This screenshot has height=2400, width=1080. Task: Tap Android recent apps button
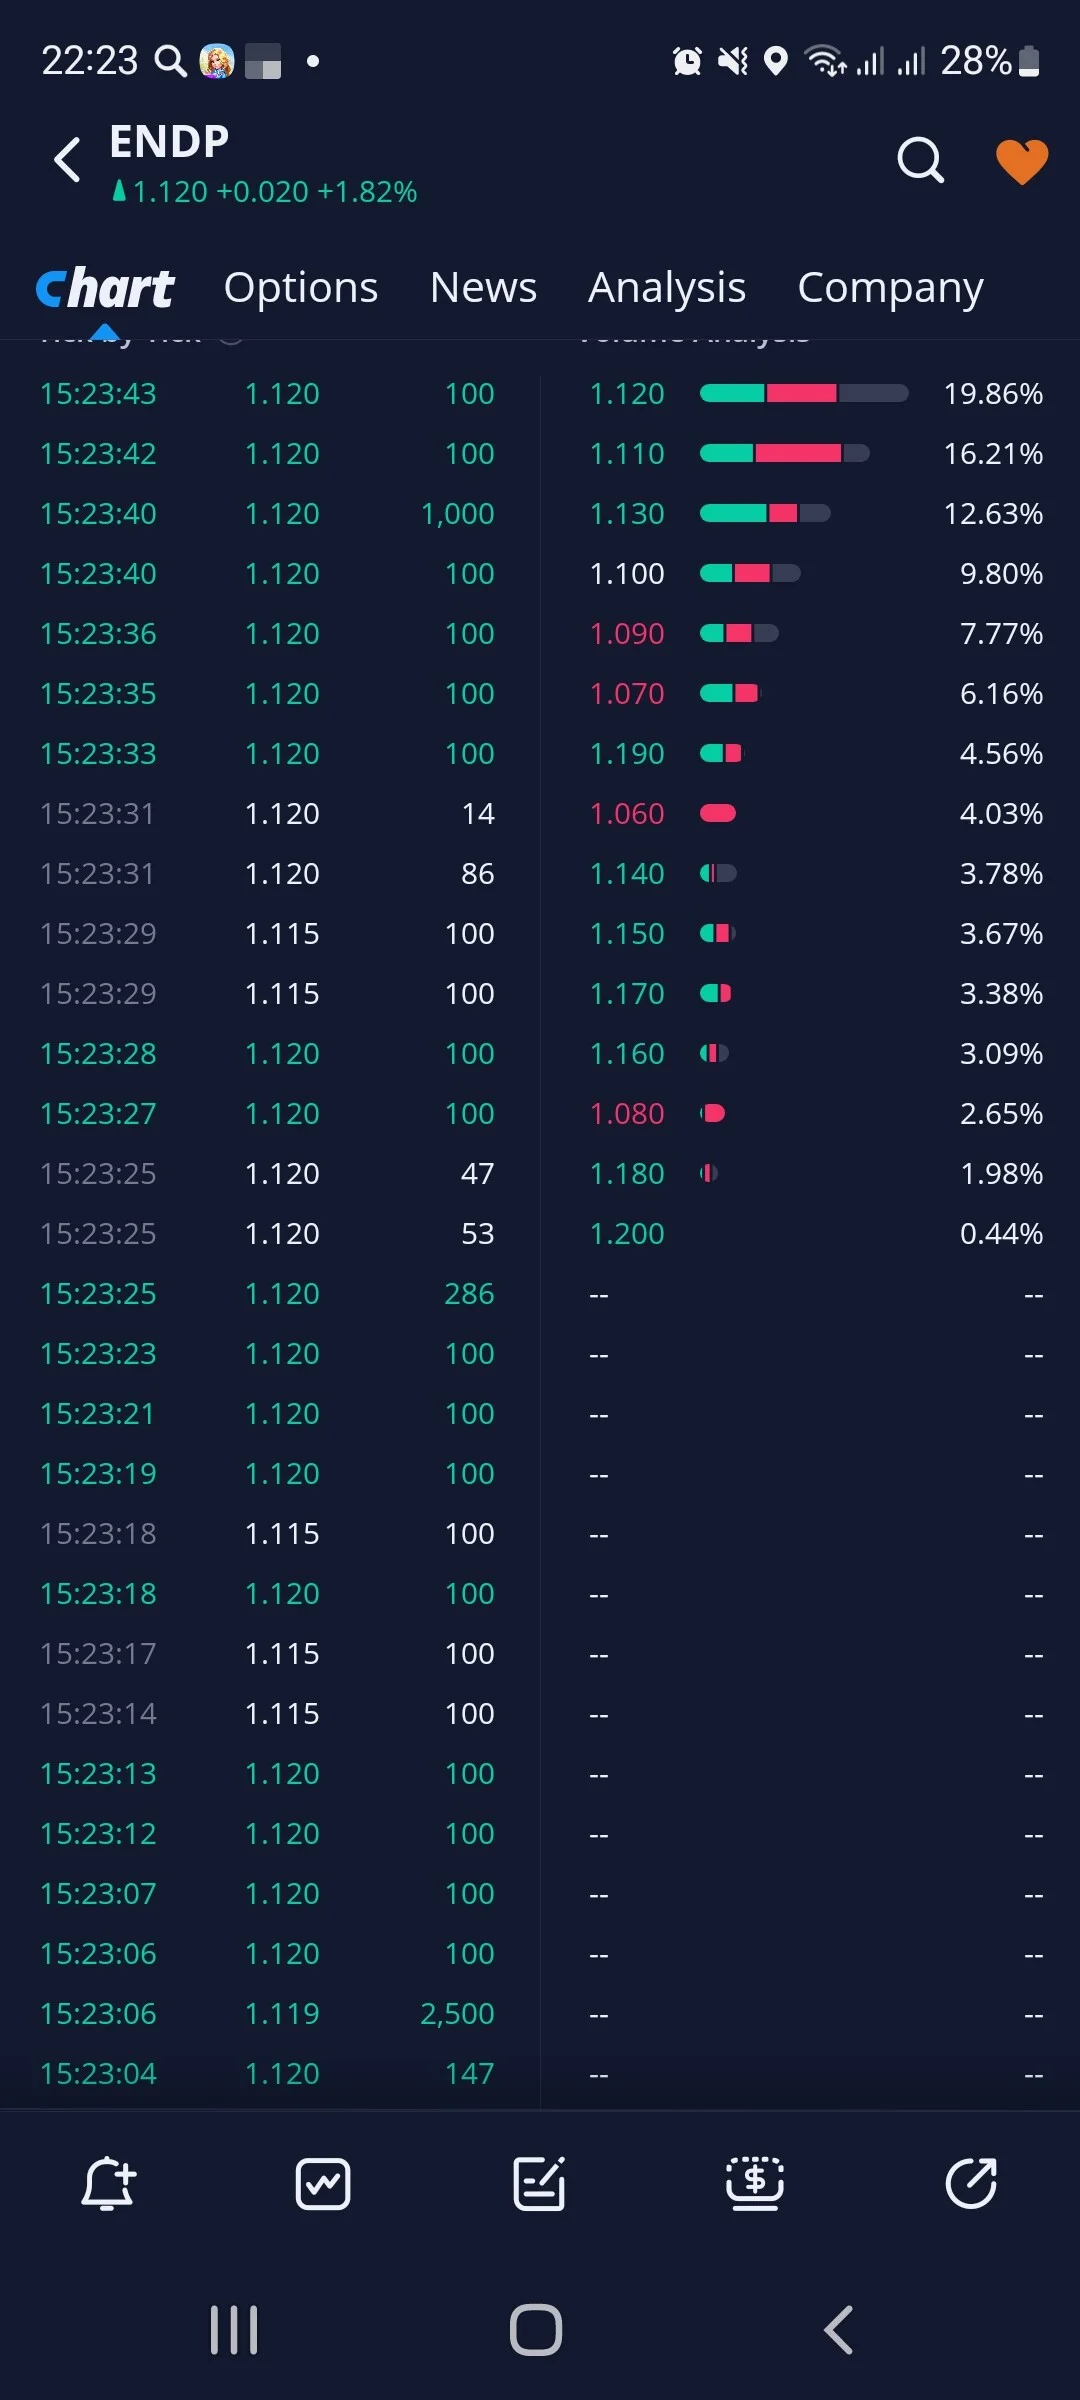click(x=234, y=2330)
